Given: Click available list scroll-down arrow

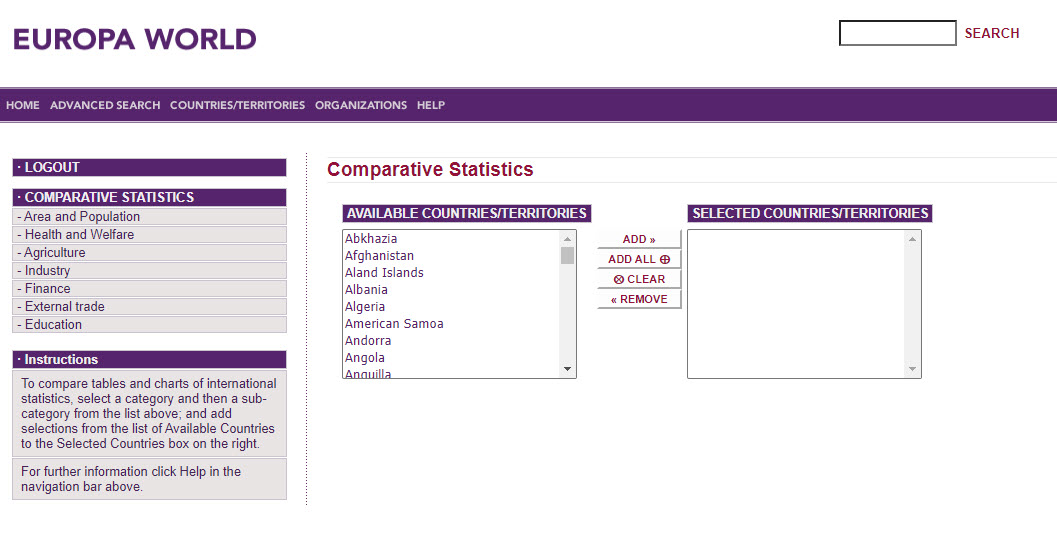Looking at the screenshot, I should click(568, 369).
